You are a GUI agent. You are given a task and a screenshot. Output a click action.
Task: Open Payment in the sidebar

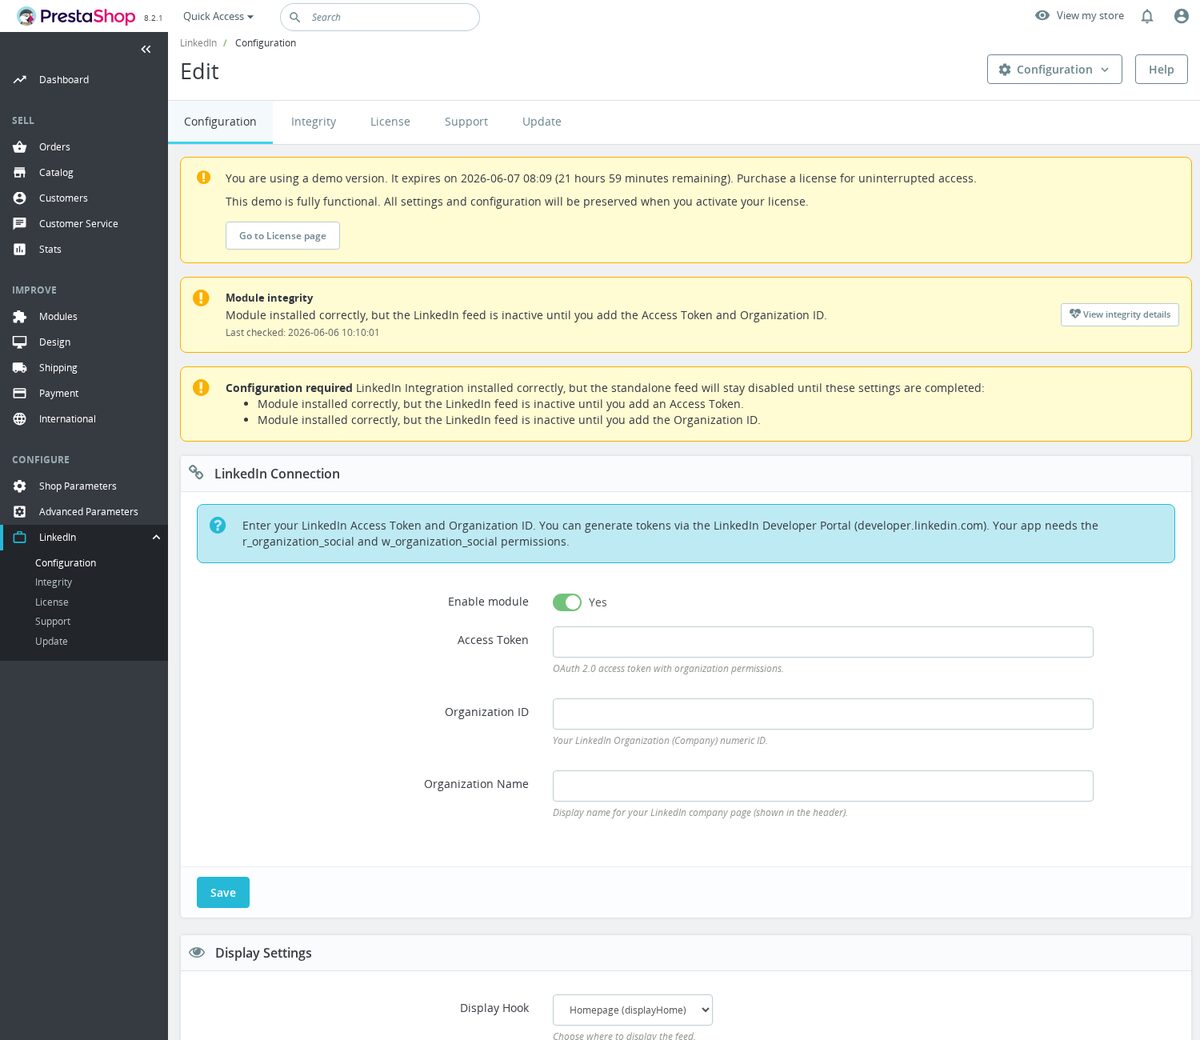click(x=59, y=394)
